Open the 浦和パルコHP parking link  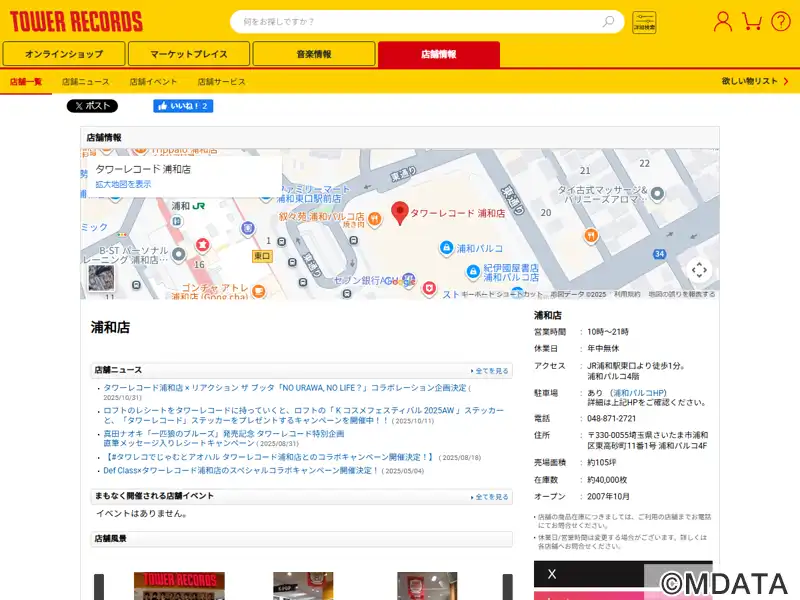pyautogui.click(x=639, y=393)
